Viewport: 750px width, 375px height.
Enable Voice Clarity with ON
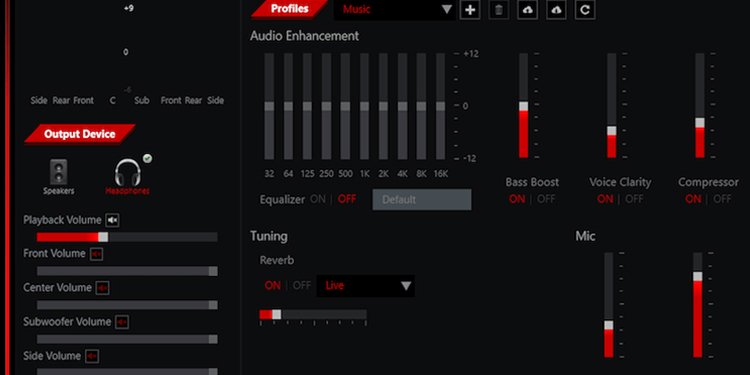click(605, 199)
